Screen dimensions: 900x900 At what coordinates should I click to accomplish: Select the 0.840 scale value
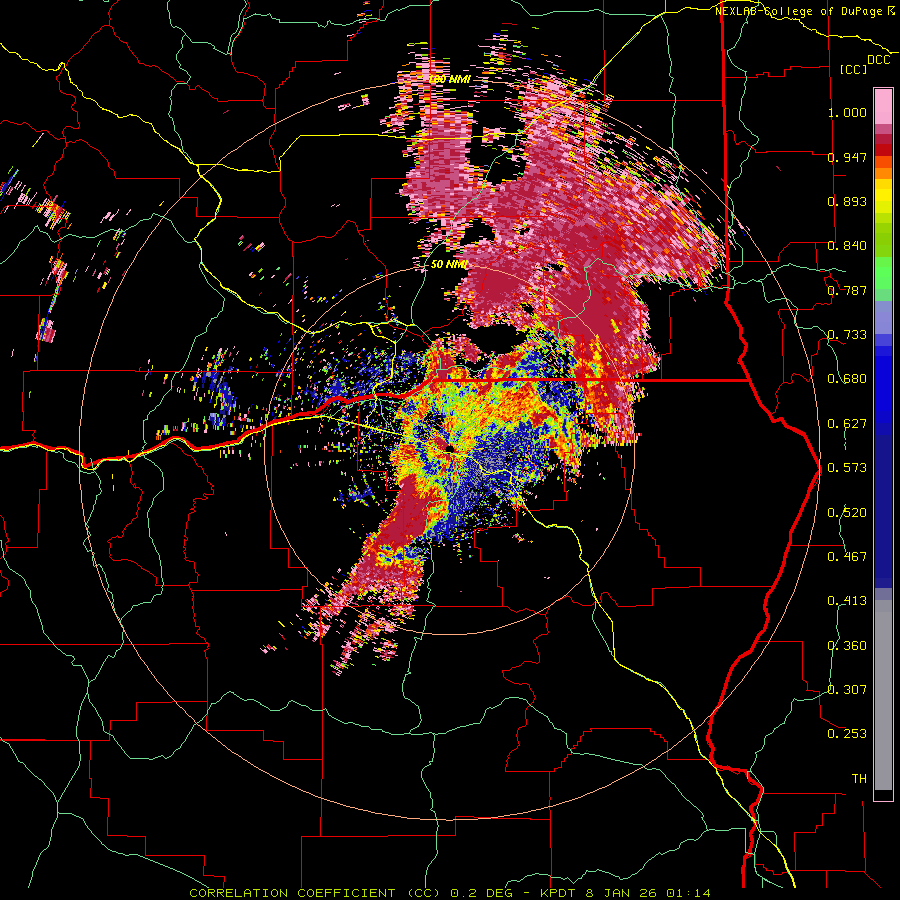tap(847, 246)
